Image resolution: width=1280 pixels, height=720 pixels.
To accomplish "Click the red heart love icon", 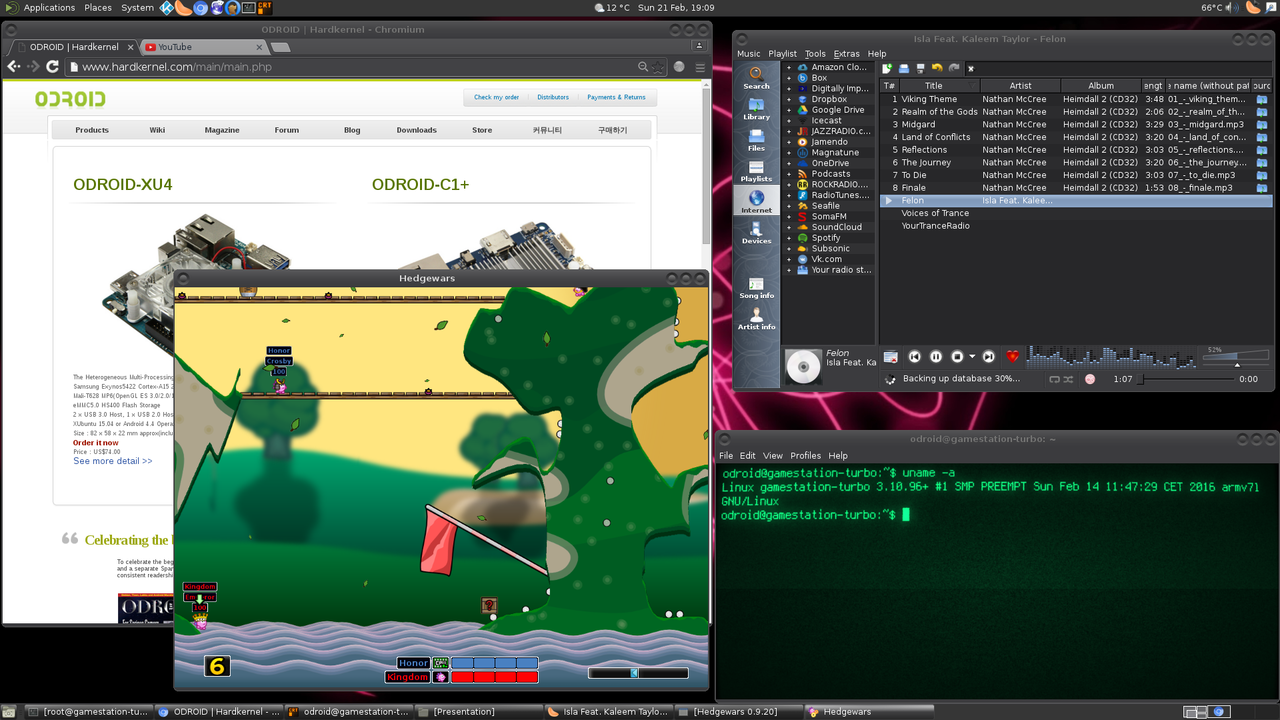I will pyautogui.click(x=1012, y=357).
